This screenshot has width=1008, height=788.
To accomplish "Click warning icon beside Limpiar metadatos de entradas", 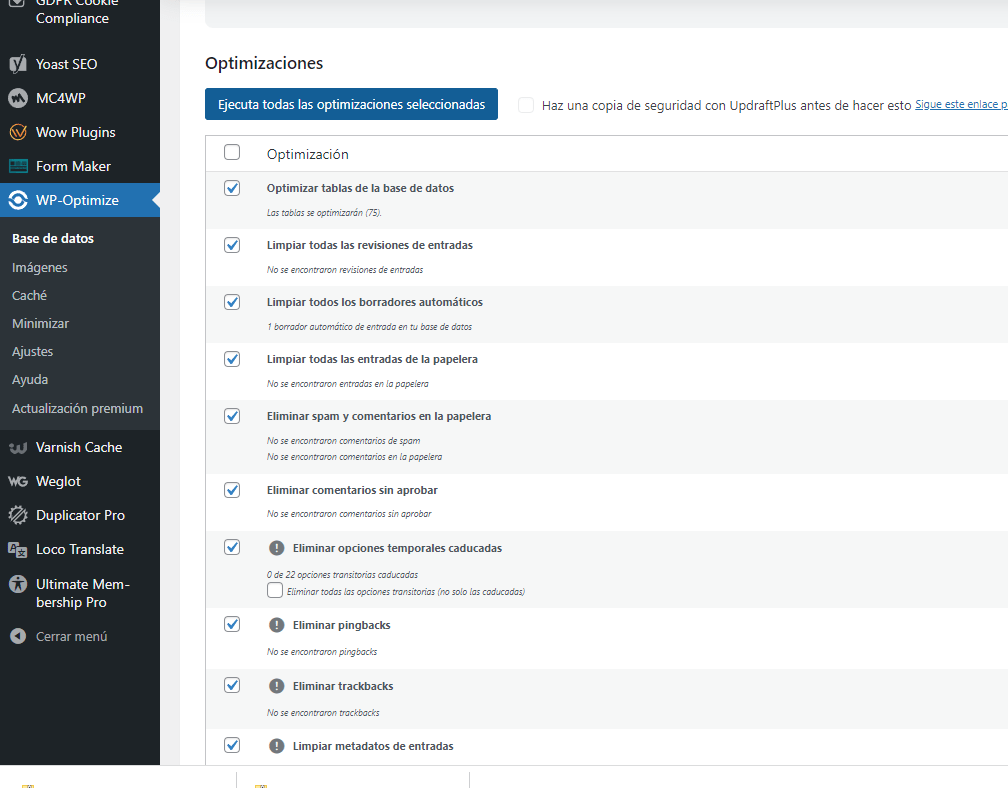I will (276, 746).
